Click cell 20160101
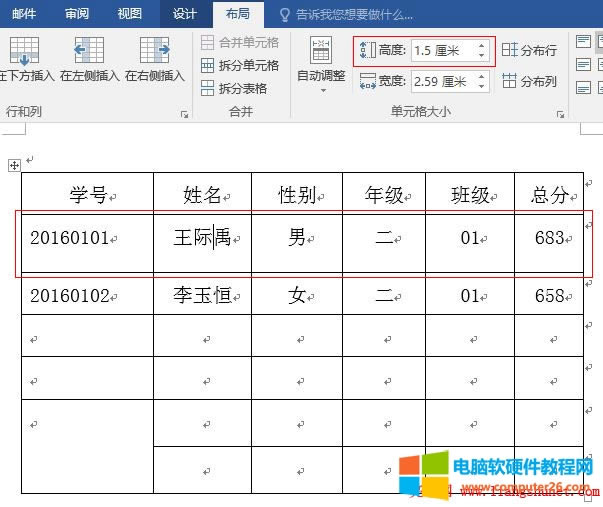The width and height of the screenshot is (603, 507). pos(87,243)
